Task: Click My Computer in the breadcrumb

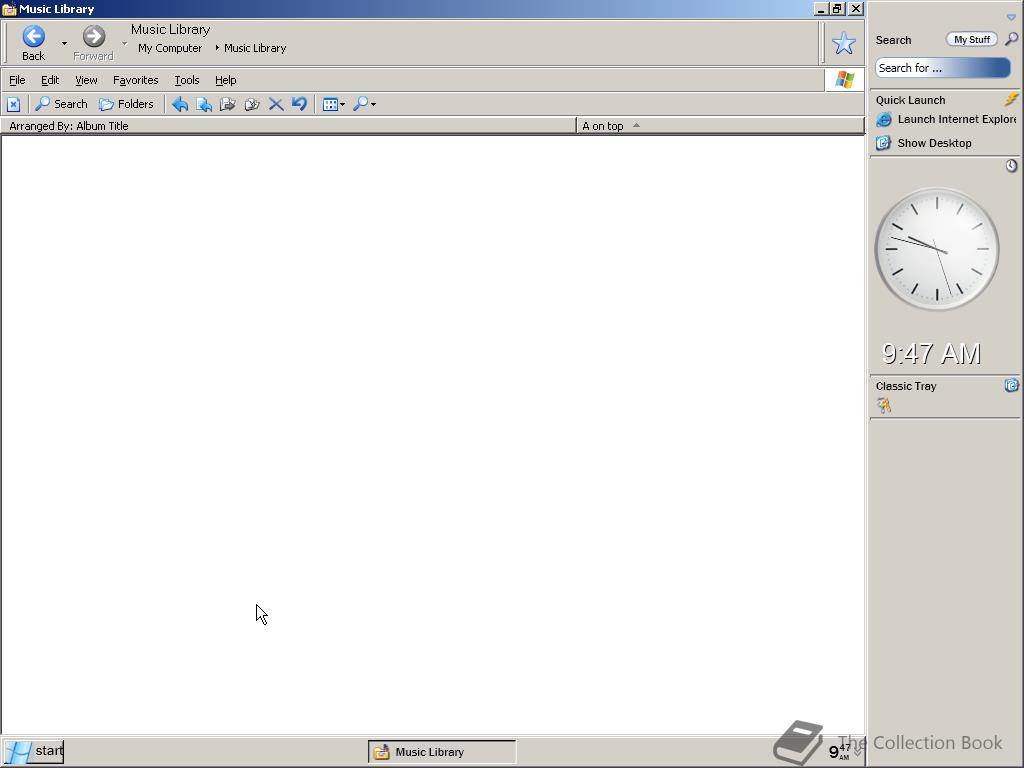Action: [x=170, y=48]
